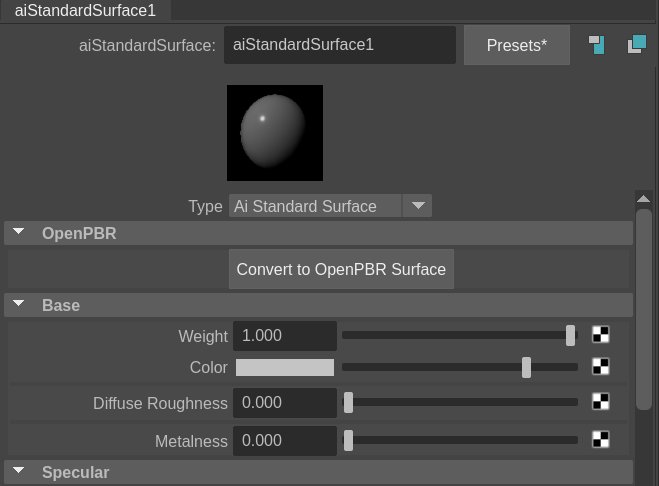Click the Metalness map checker icon
This screenshot has height=486, width=659.
coord(601,440)
